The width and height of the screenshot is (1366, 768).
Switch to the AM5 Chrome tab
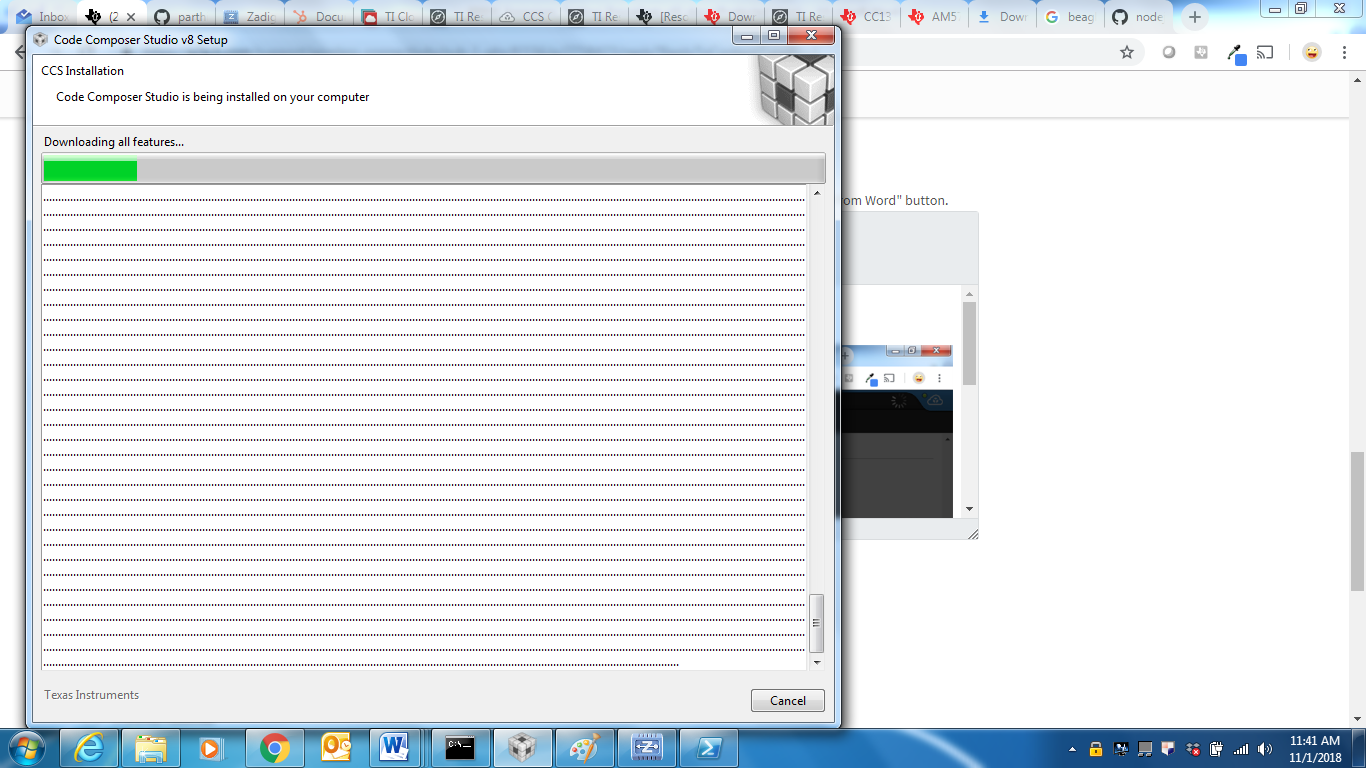[934, 17]
